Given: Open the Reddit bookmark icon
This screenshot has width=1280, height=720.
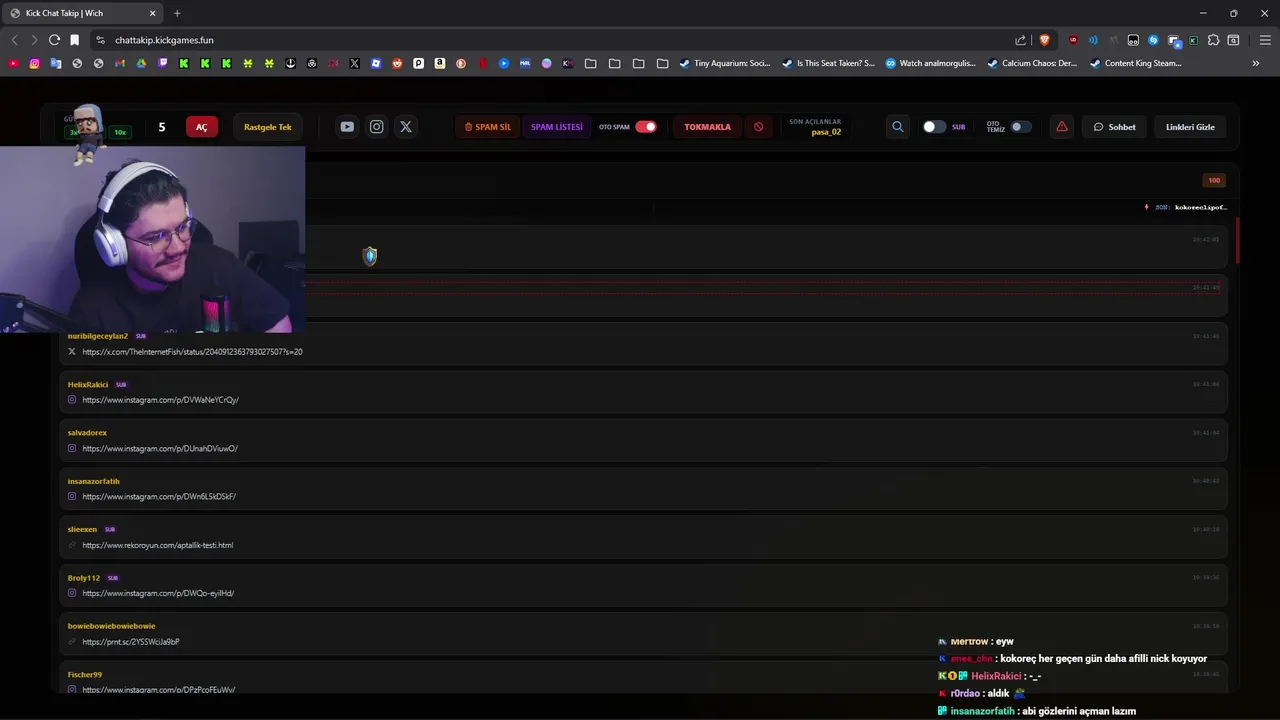Looking at the screenshot, I should [x=397, y=63].
